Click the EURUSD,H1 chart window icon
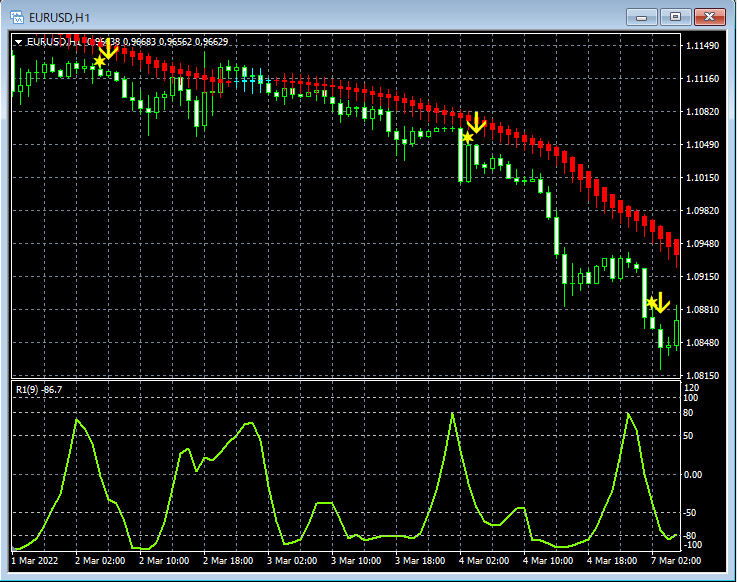The height and width of the screenshot is (582, 738). coord(17,17)
